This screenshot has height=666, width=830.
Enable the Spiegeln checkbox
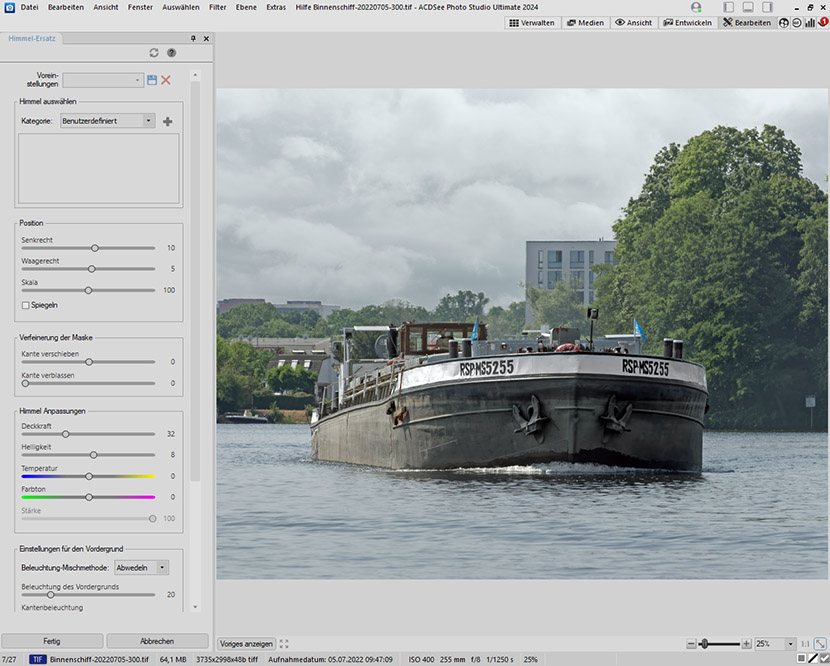[x=26, y=305]
